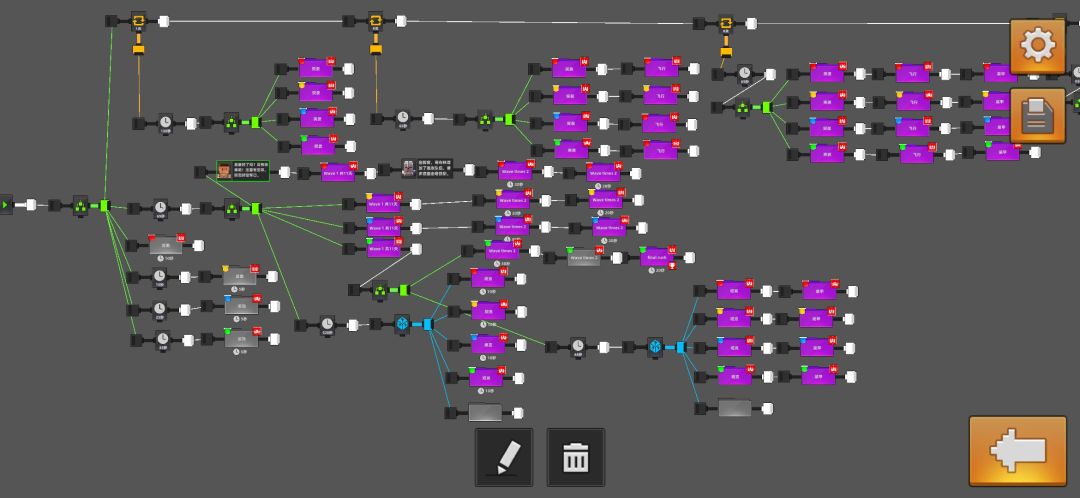Image resolution: width=1080 pixels, height=498 pixels.
Task: Select yellow-flag purple node in leftmost top group
Action: coord(316,92)
